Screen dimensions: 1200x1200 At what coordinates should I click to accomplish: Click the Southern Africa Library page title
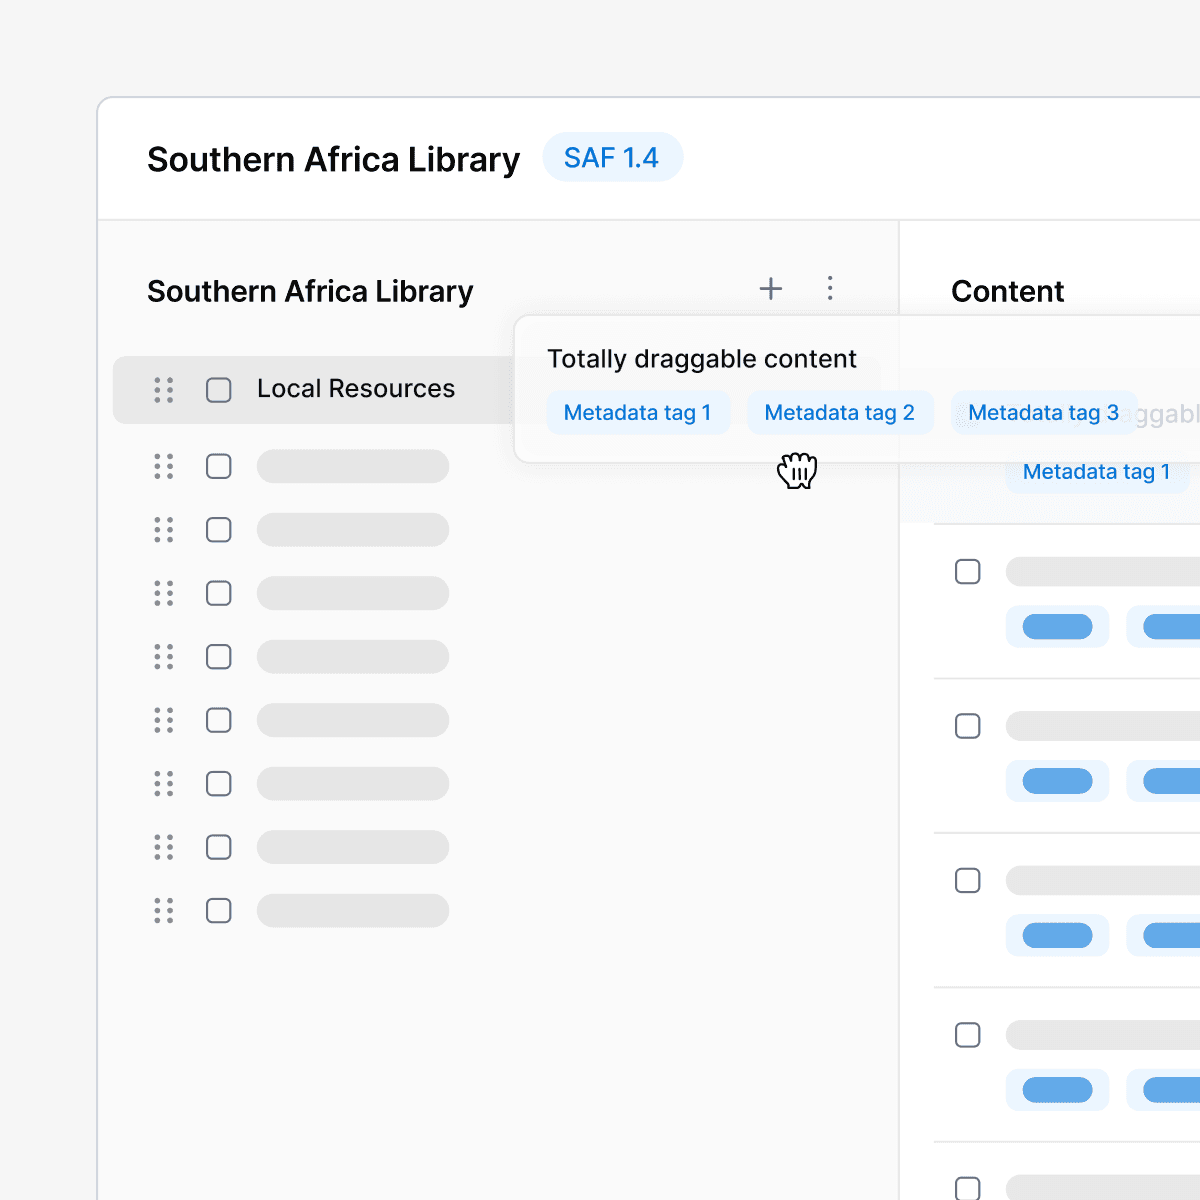(x=334, y=160)
